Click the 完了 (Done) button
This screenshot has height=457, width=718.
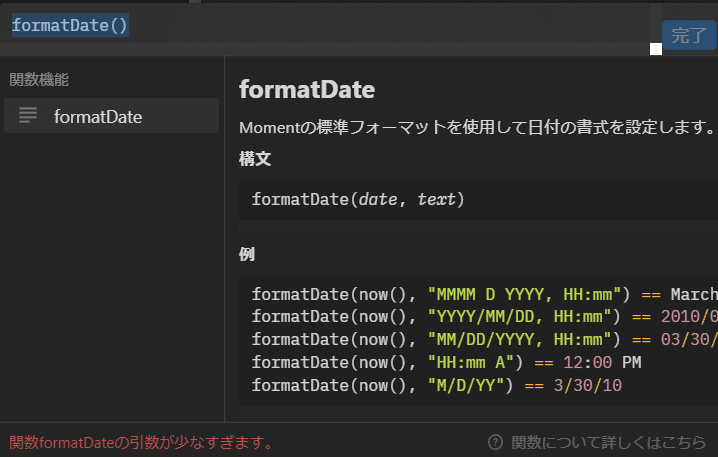[x=689, y=35]
